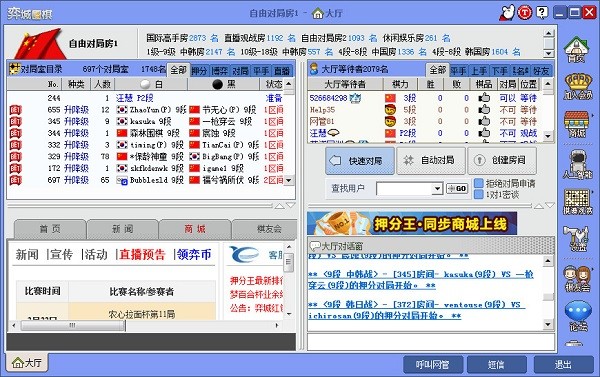The width and height of the screenshot is (600, 377).
Task: Click the red T icon in title bar
Action: pos(525,13)
